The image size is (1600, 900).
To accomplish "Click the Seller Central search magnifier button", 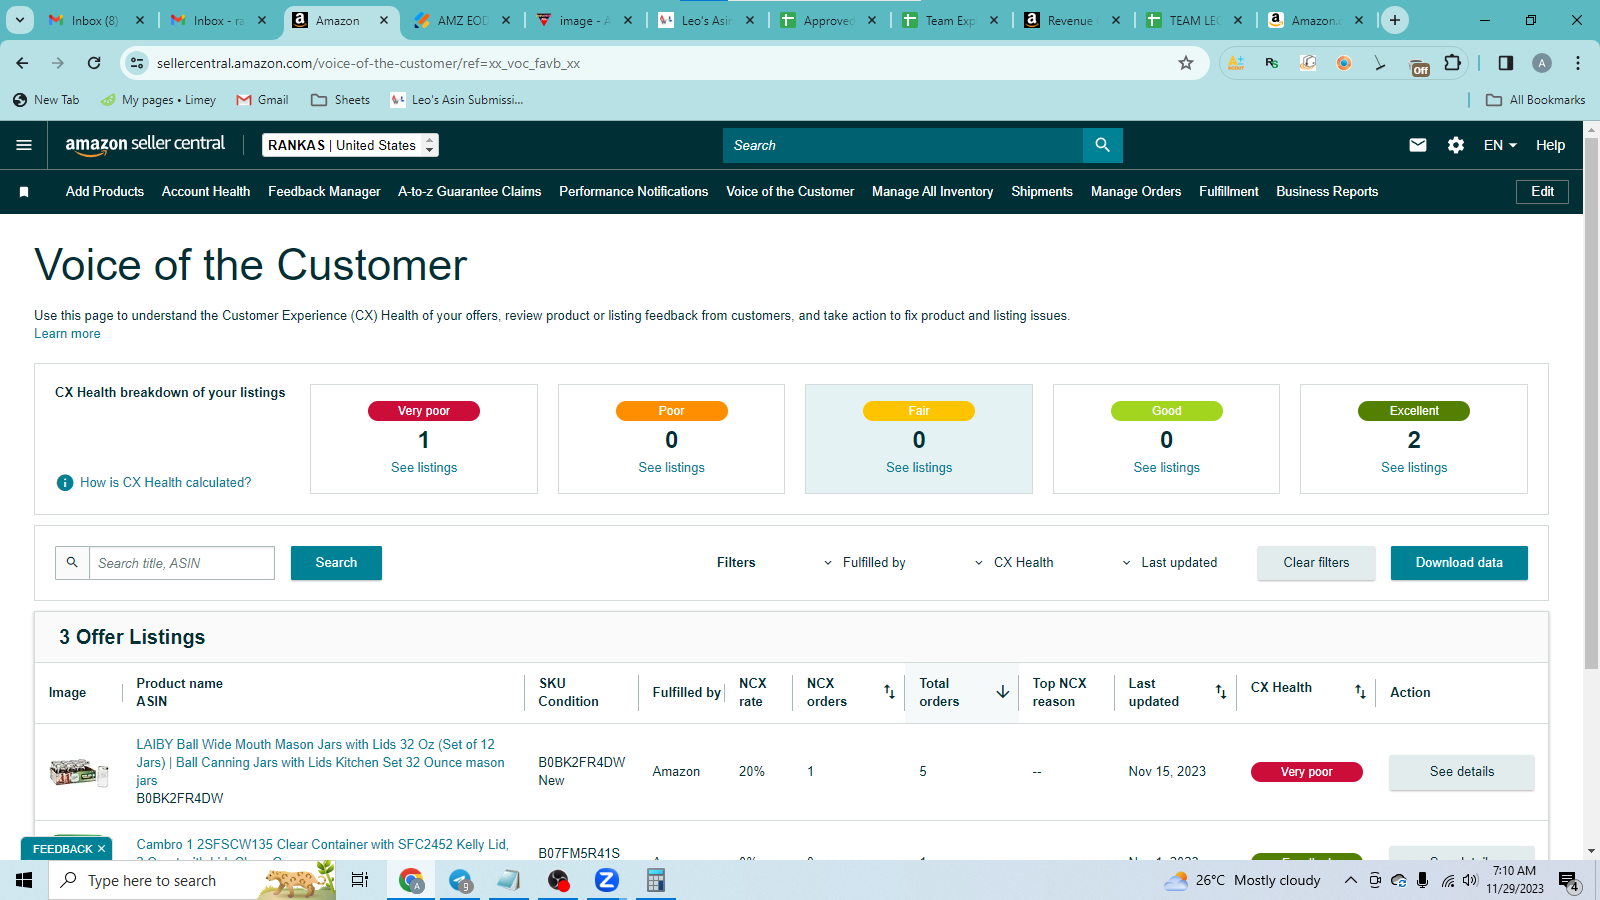I will click(1102, 145).
